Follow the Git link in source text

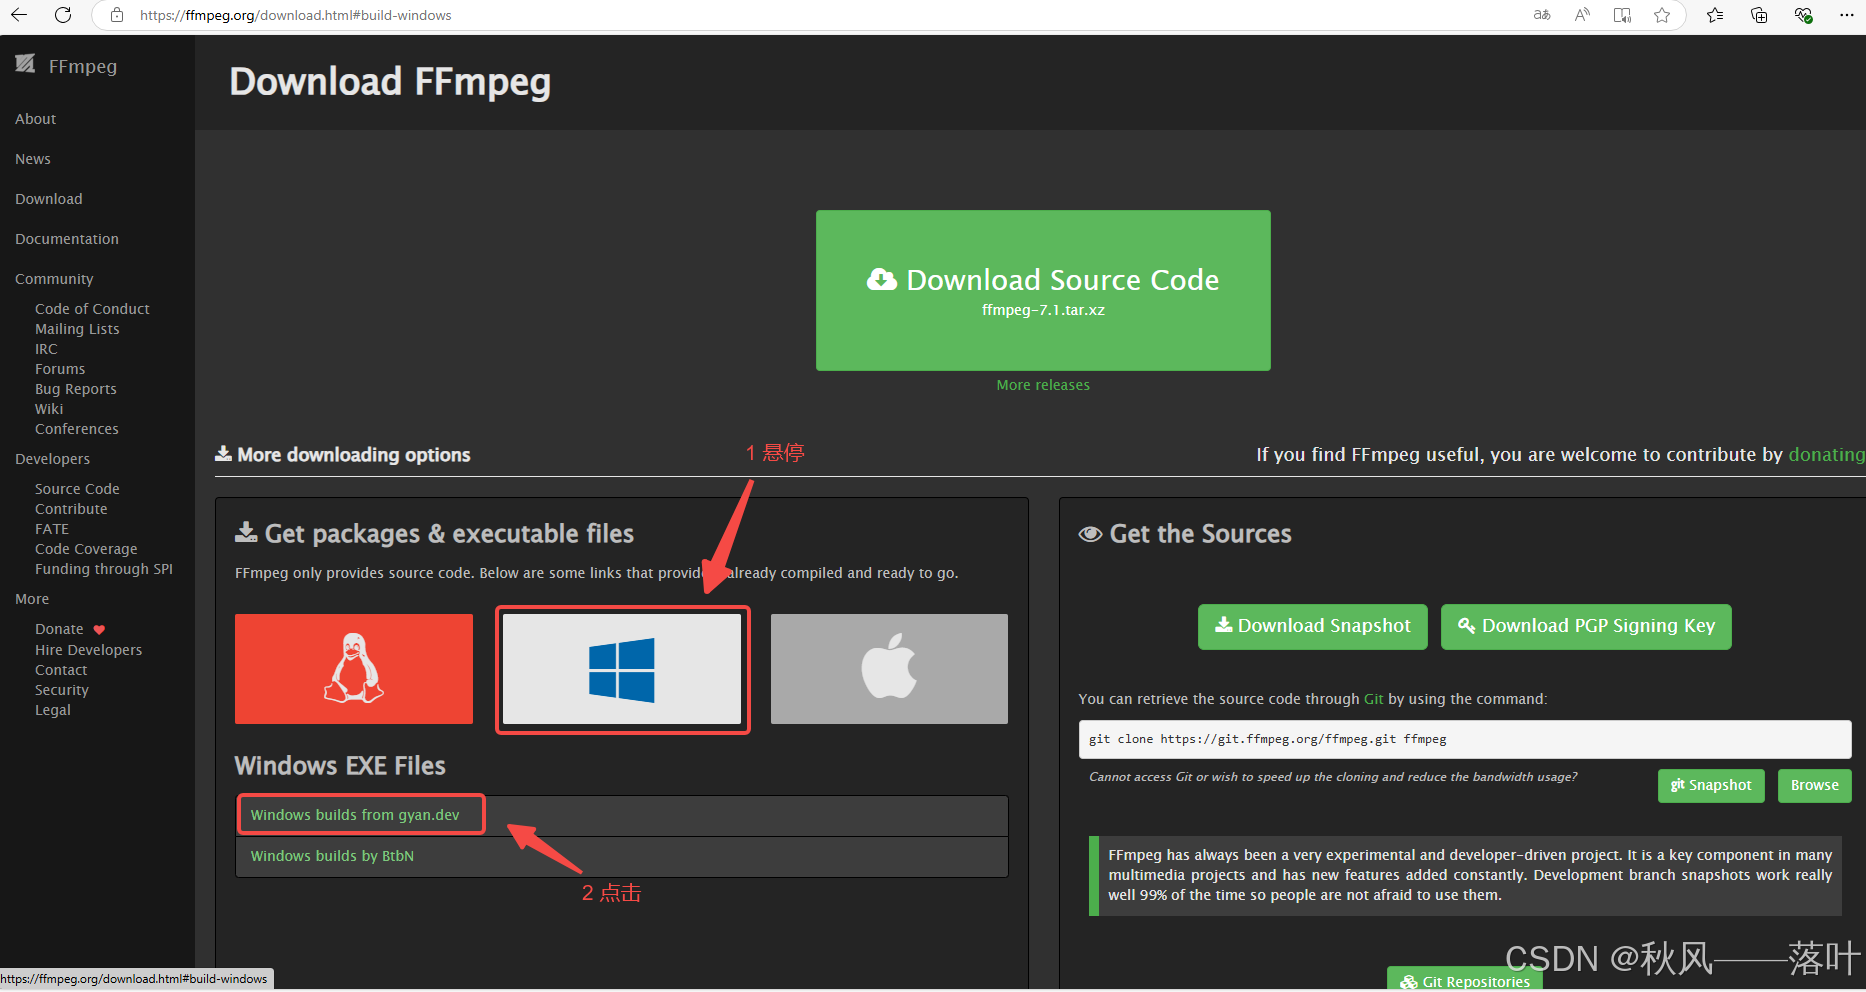point(1374,699)
